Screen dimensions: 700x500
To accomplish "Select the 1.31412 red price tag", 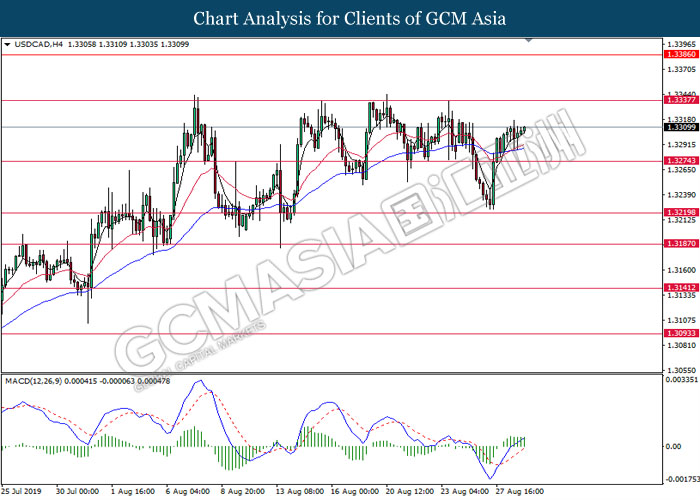I will [x=680, y=287].
